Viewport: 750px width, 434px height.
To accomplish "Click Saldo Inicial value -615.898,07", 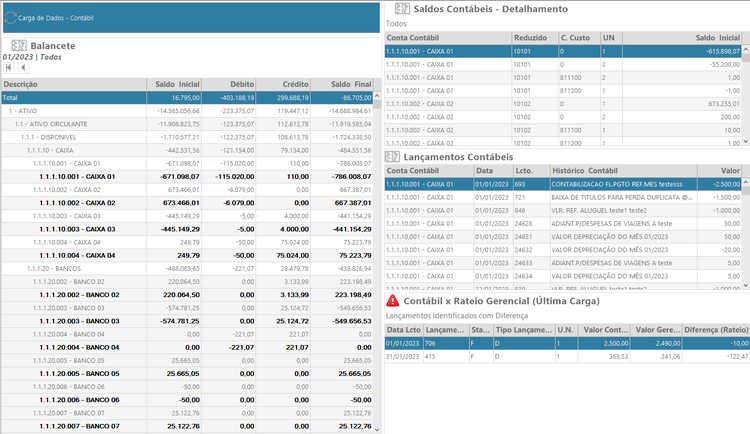I will pos(723,51).
